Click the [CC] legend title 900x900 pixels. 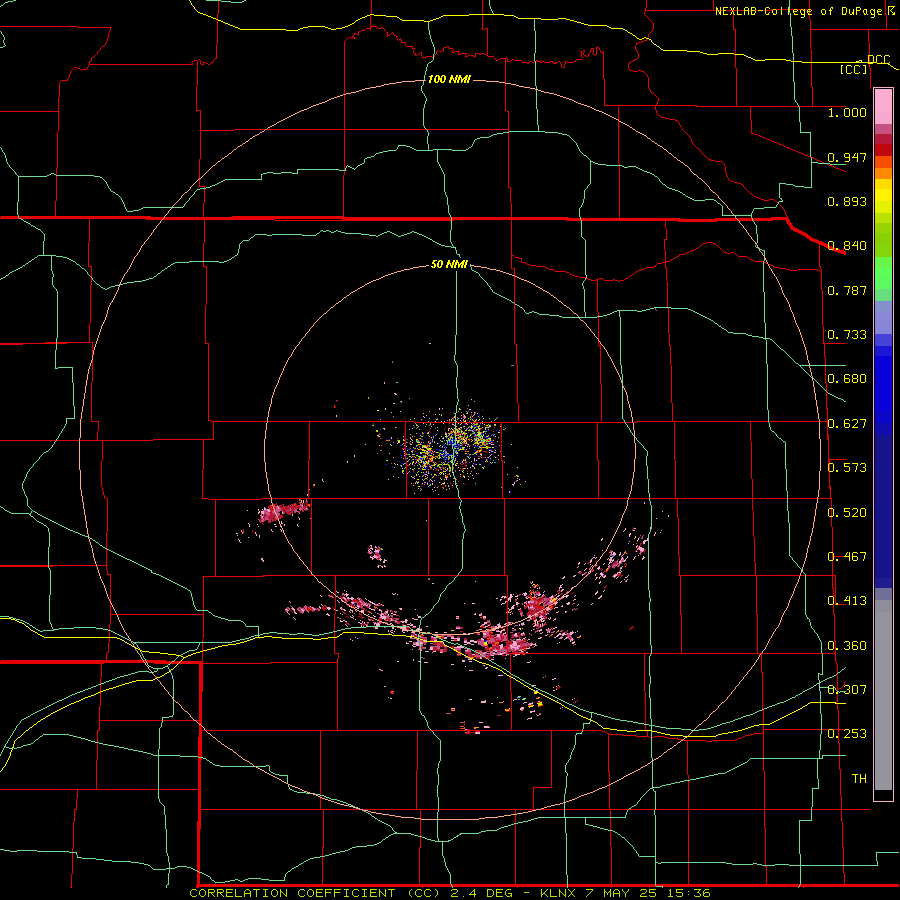click(x=854, y=69)
